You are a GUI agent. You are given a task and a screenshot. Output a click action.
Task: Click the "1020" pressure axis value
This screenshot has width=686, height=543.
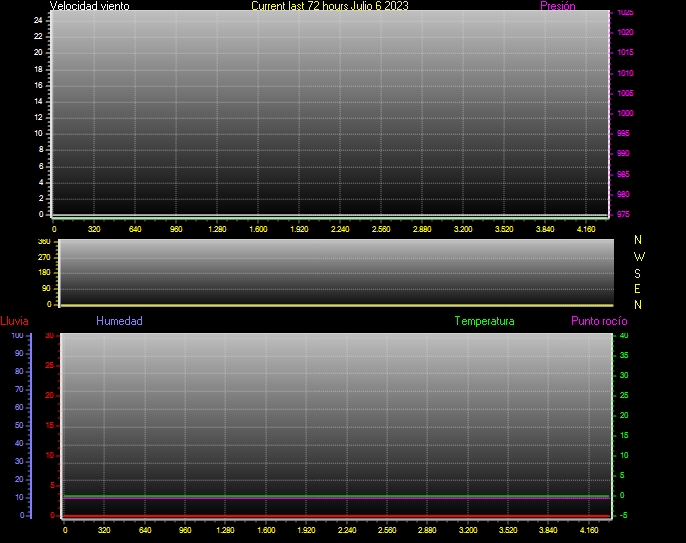(x=625, y=32)
